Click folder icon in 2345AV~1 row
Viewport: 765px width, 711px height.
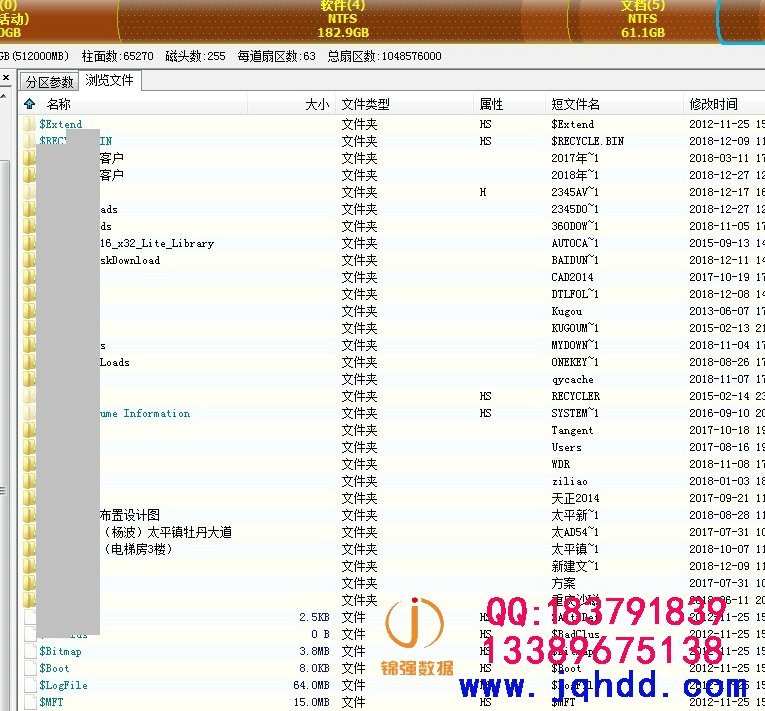[29, 192]
